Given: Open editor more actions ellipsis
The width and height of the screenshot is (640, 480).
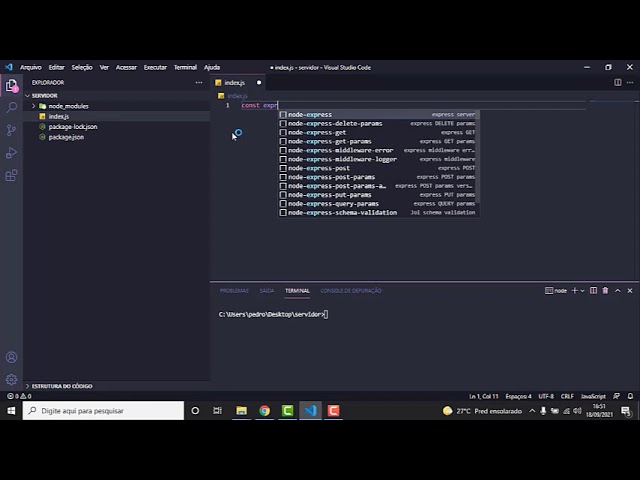Looking at the screenshot, I should click(x=630, y=82).
